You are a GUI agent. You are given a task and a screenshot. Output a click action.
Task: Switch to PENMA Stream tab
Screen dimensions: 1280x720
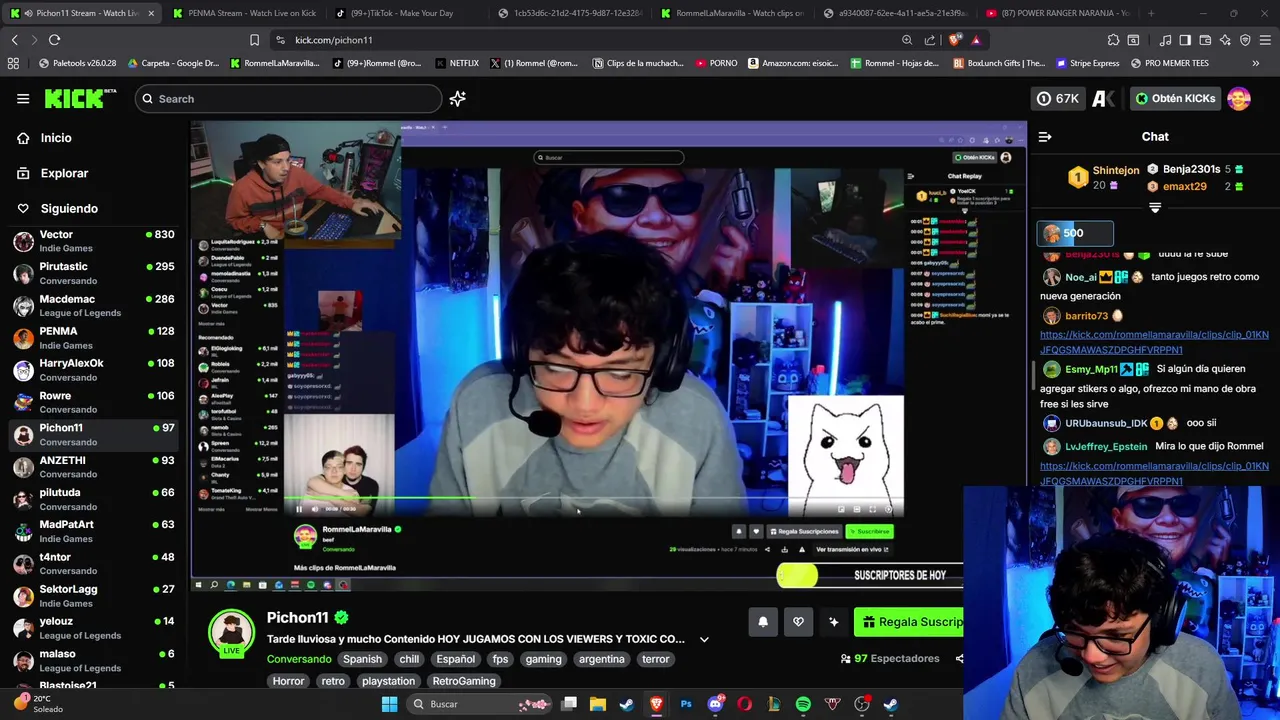click(x=243, y=13)
